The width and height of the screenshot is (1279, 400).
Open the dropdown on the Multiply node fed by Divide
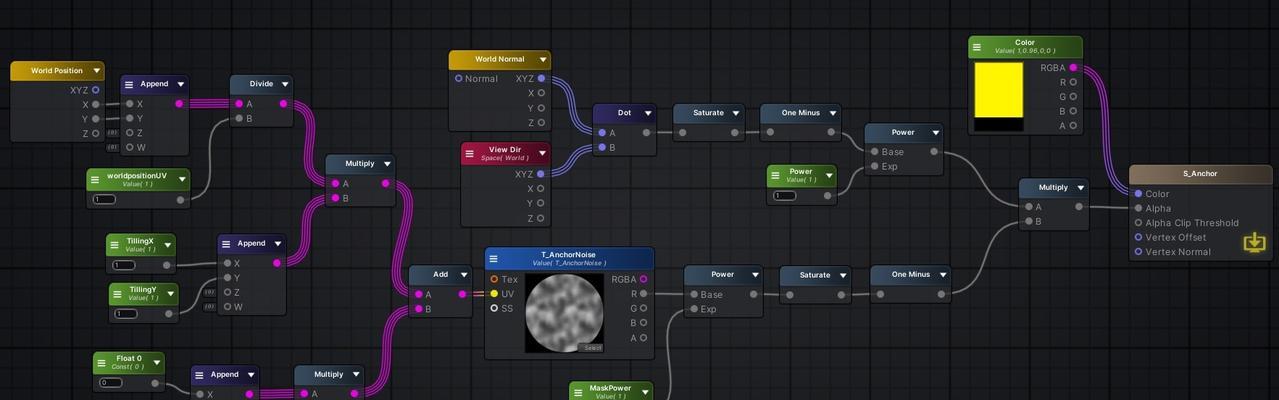tap(387, 163)
